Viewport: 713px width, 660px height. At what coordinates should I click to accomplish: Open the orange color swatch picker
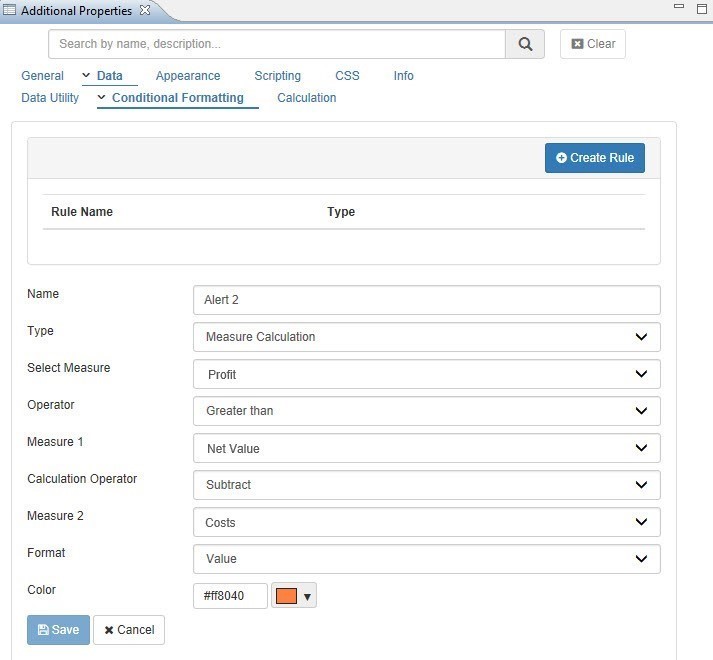coord(294,596)
